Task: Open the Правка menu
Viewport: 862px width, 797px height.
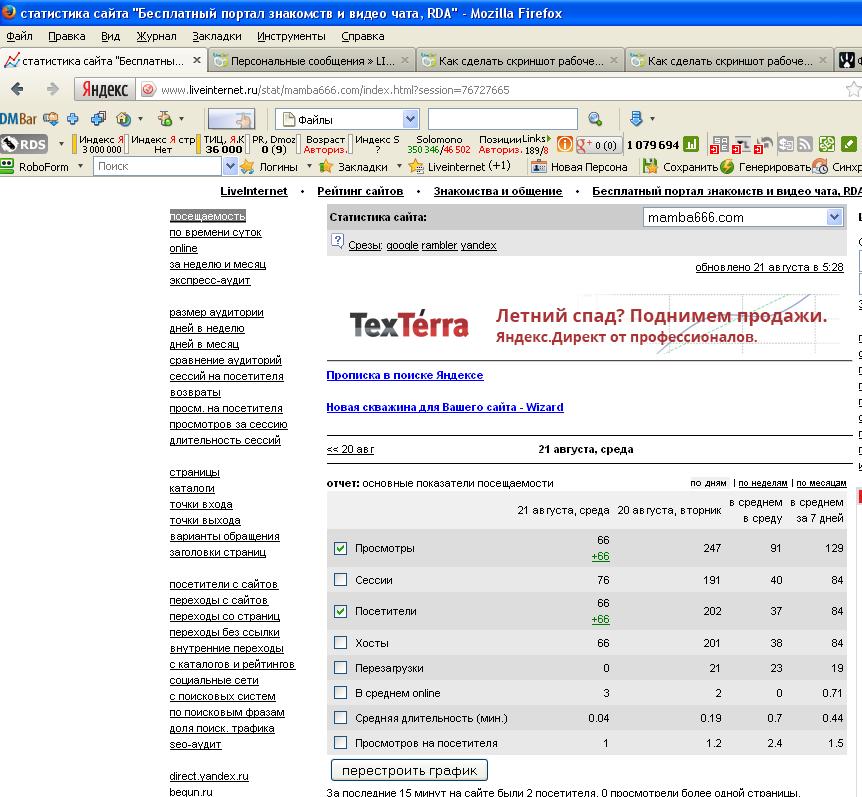Action: (x=67, y=36)
